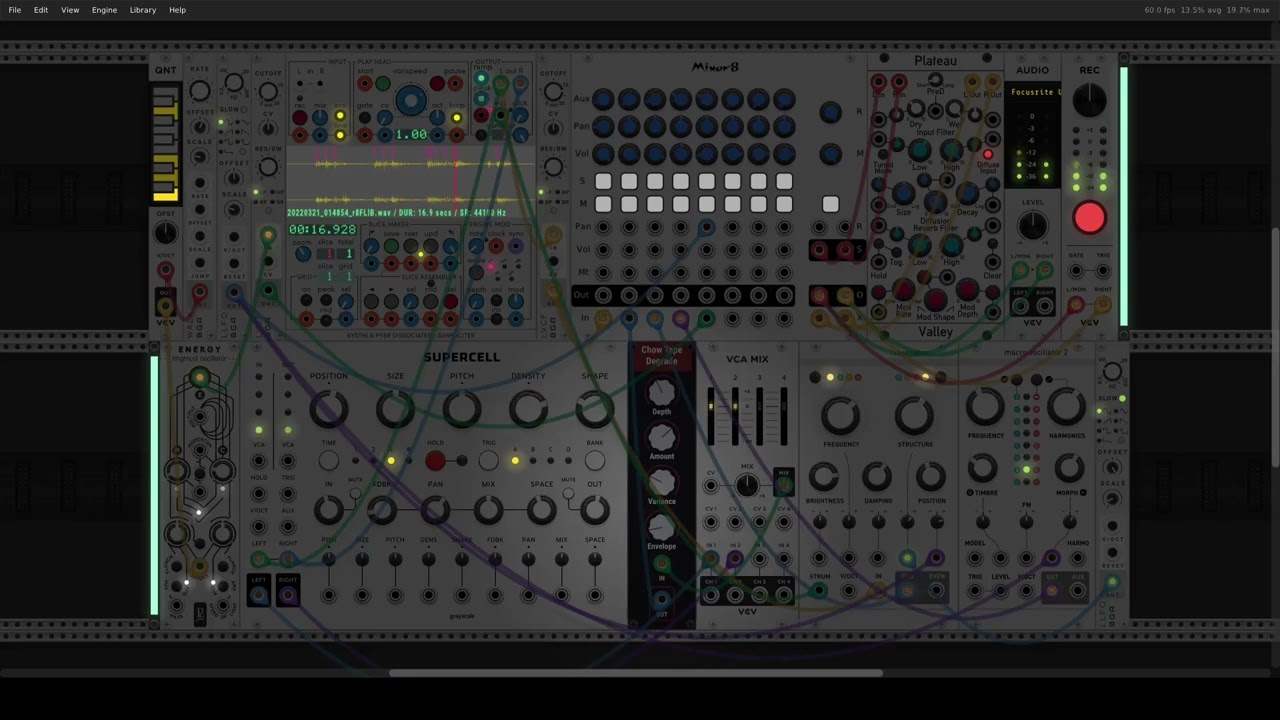Click the Chow Tape Degrade Variance knob
Screen dimensions: 1280x720
[661, 482]
